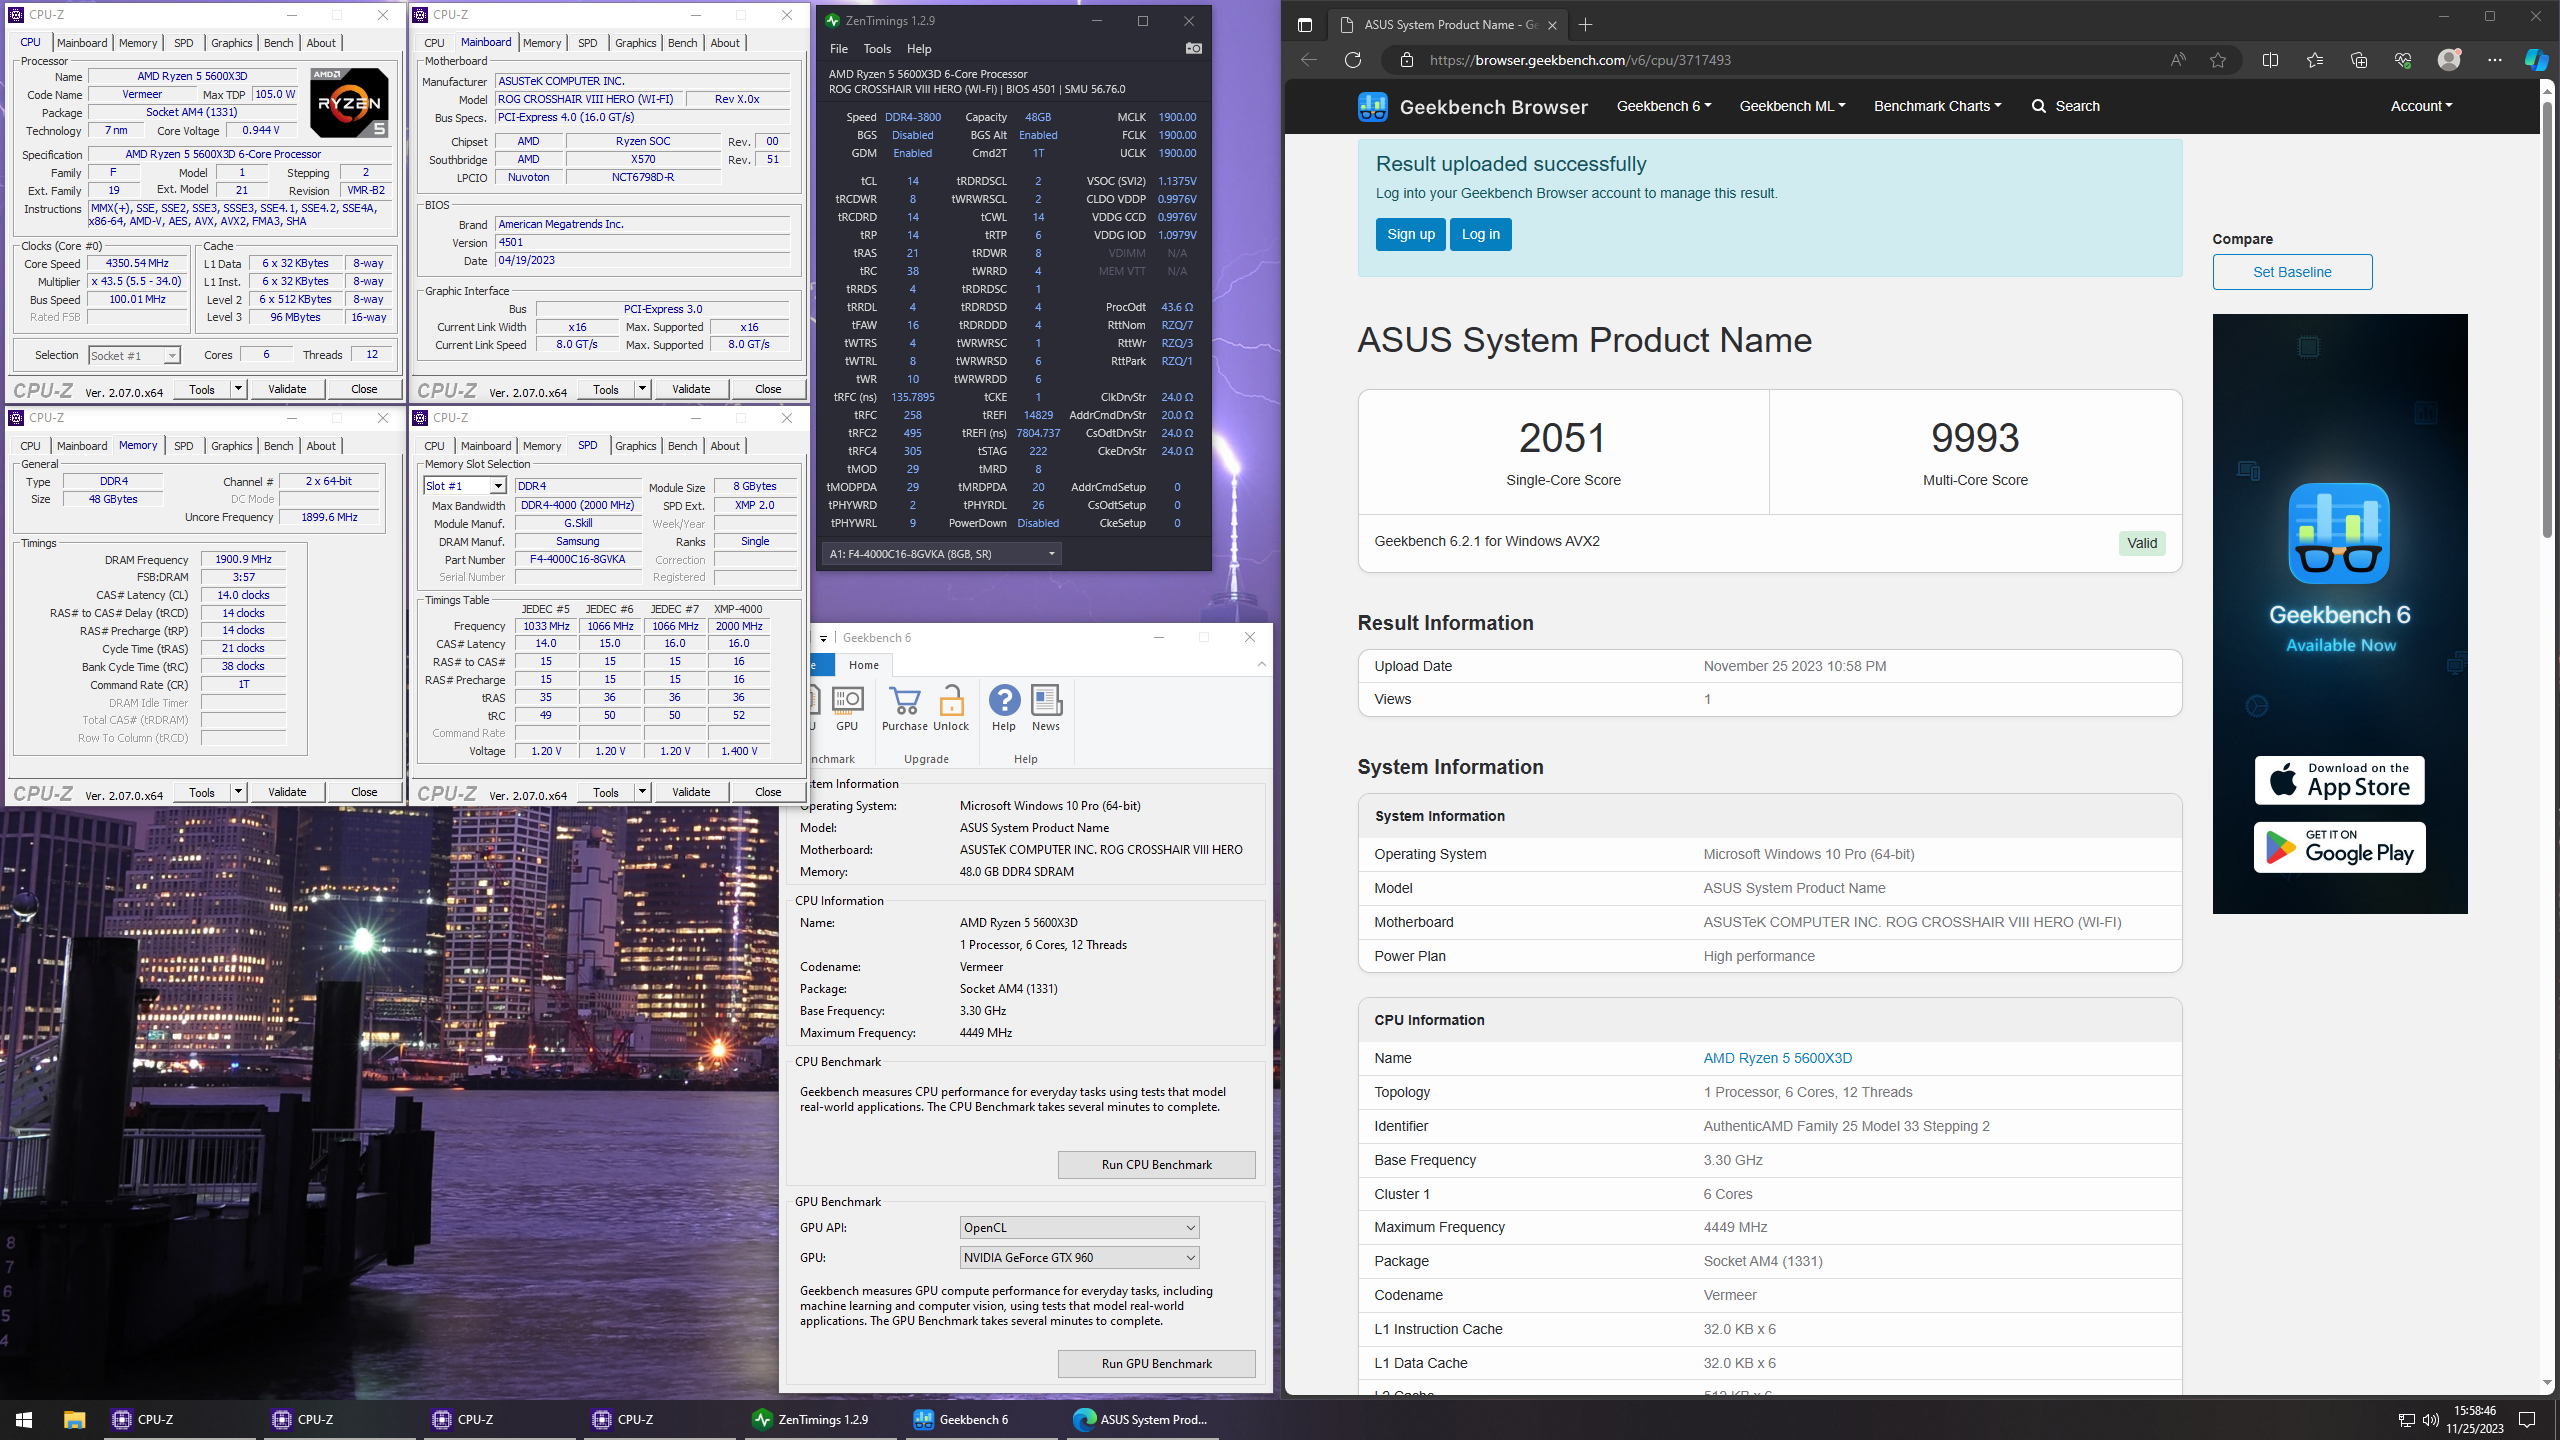Click Run GPU Benchmark button
The image size is (2560, 1440).
pos(1157,1364)
